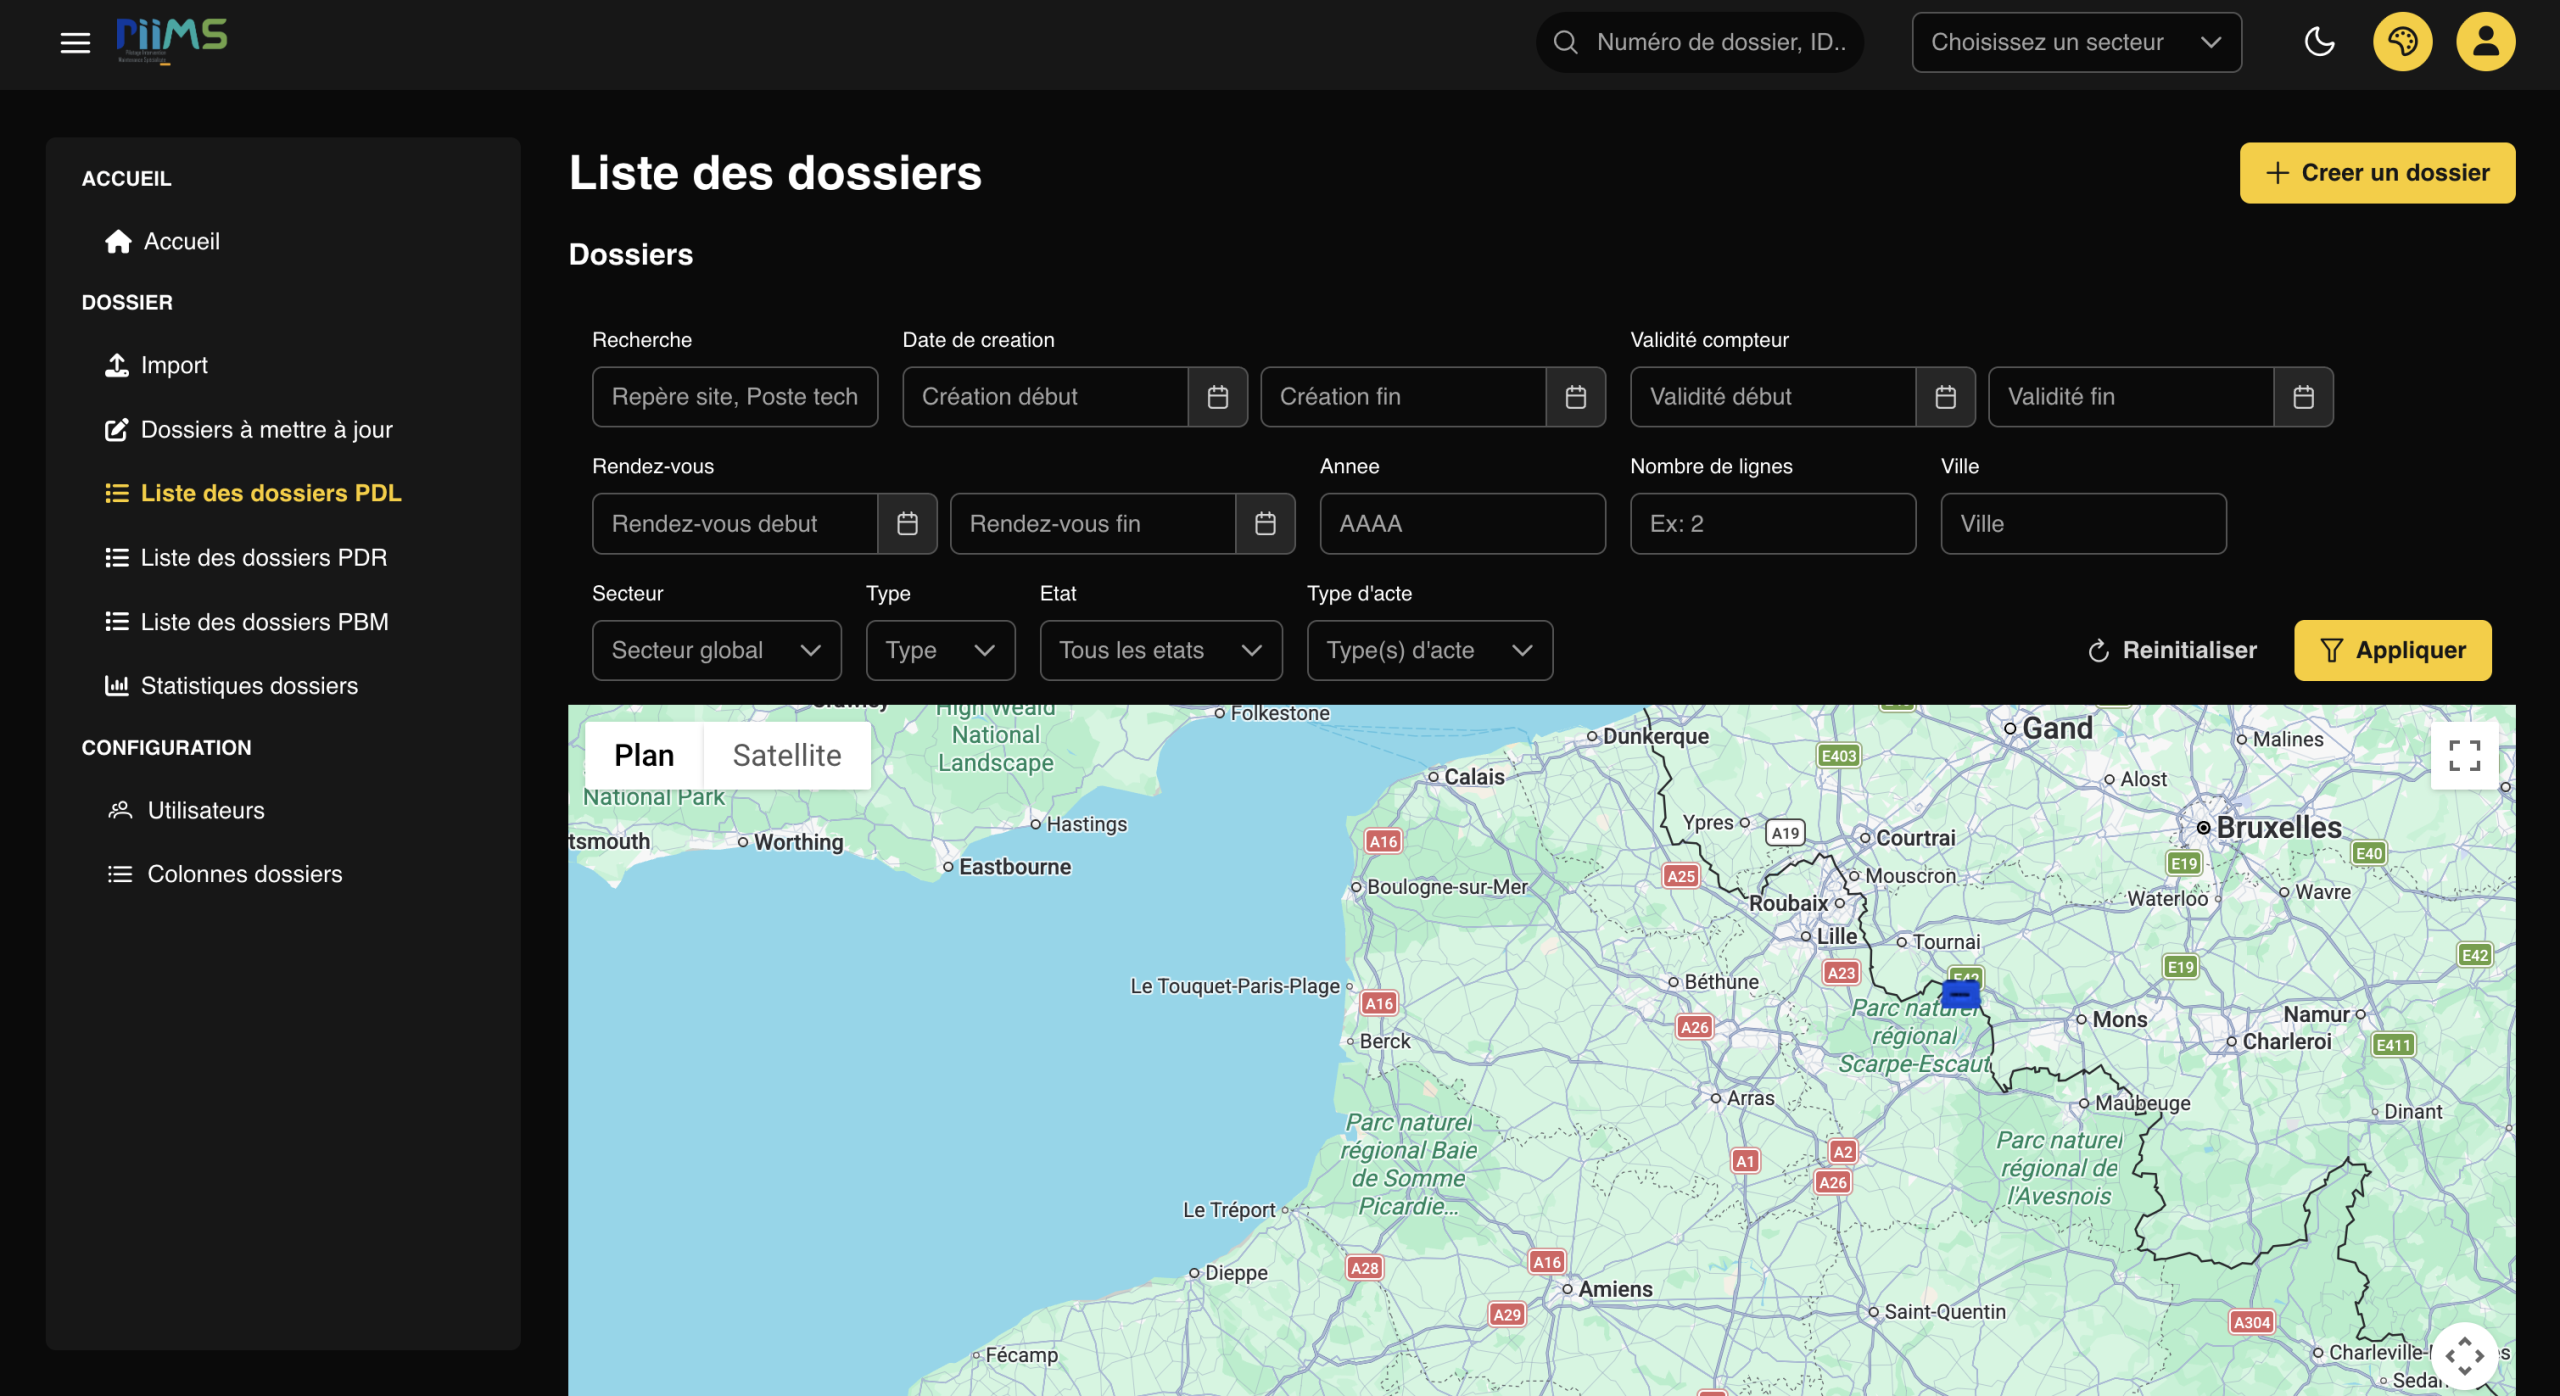Switch map to Satellite view
This screenshot has width=2560, height=1396.
(x=786, y=756)
